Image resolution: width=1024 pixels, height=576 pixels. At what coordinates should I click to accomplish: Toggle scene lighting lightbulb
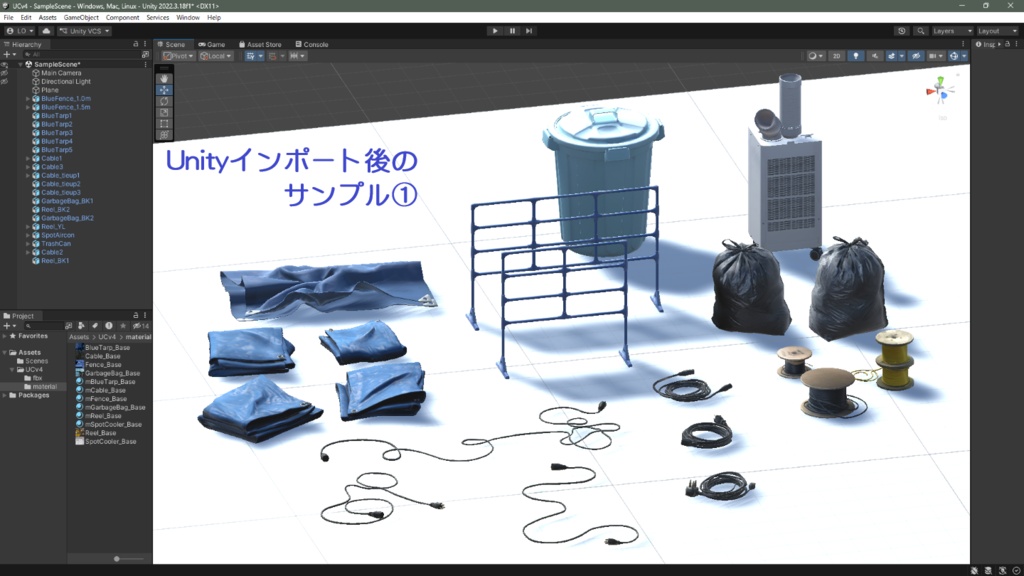(856, 56)
